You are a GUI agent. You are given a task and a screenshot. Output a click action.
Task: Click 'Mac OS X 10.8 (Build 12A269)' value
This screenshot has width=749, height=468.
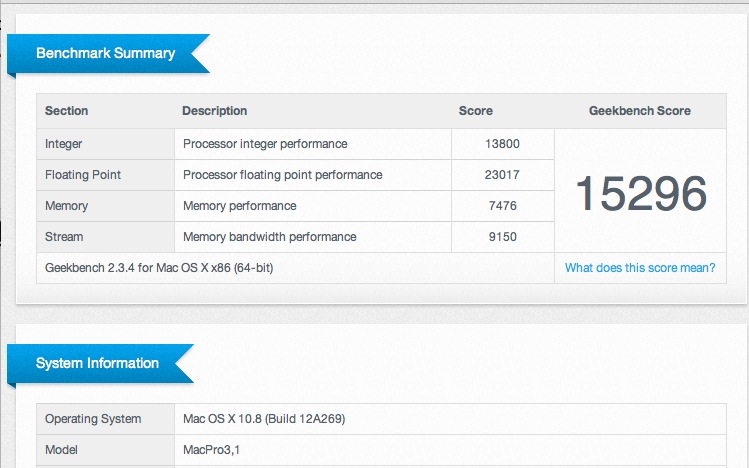tap(264, 419)
